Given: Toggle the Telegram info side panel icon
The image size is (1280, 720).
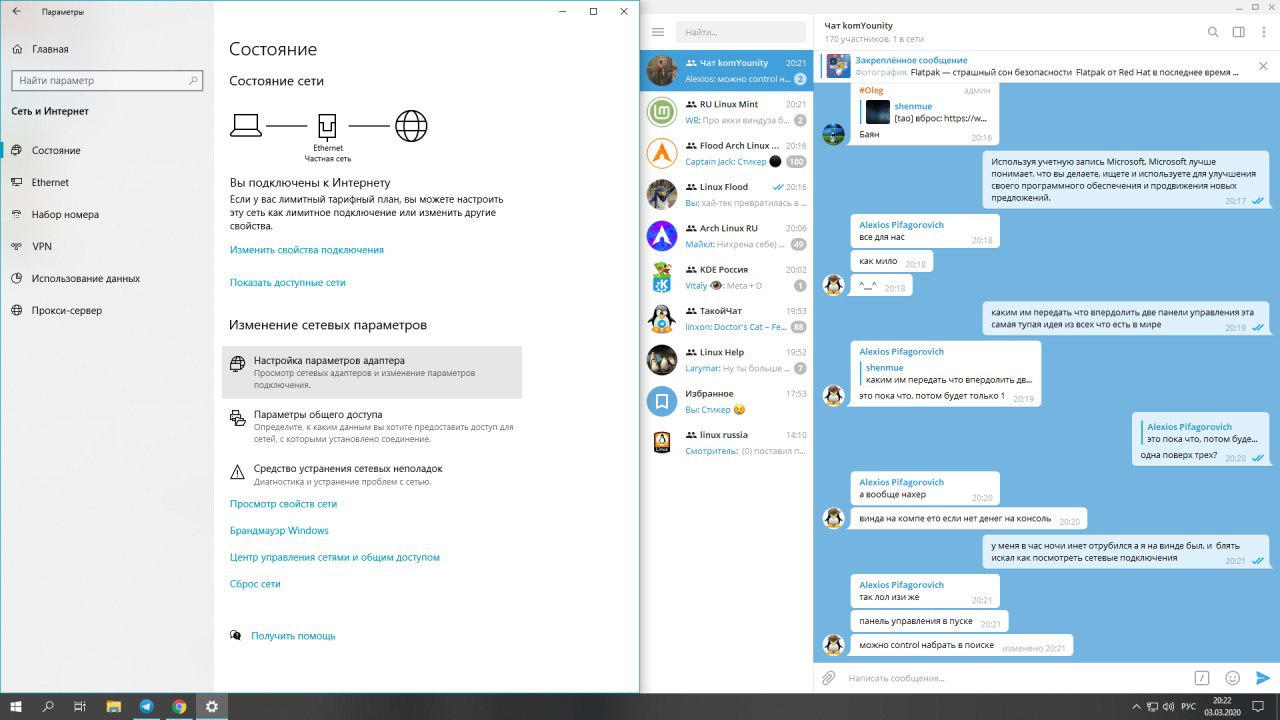Looking at the screenshot, I should 1239,32.
